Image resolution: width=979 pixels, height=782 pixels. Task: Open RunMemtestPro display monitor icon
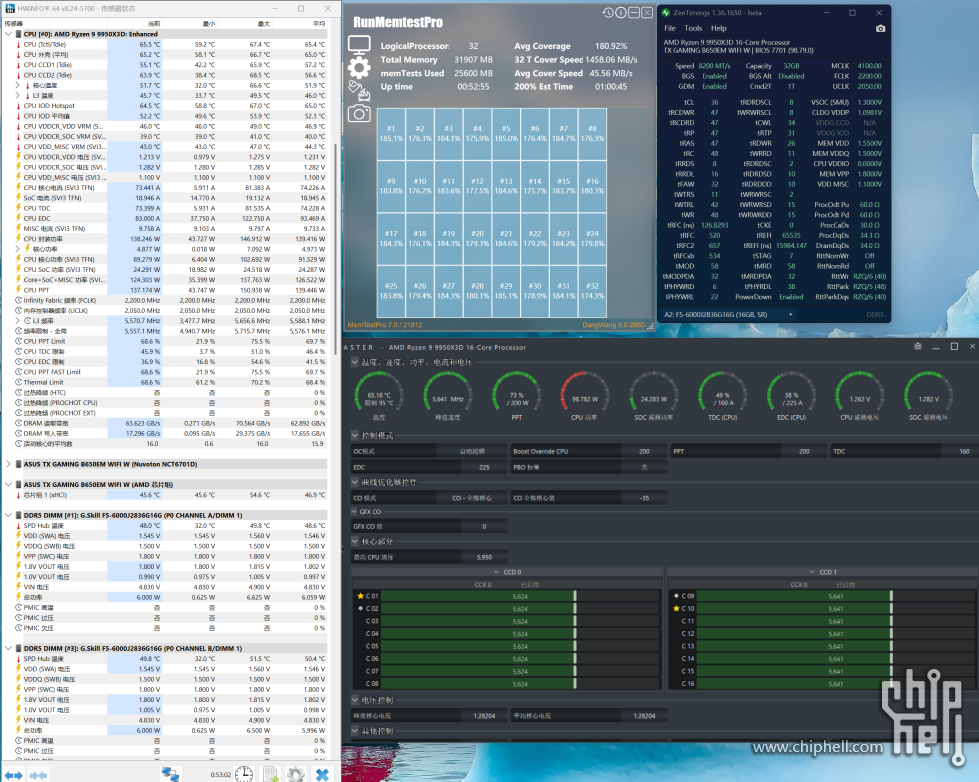tap(359, 45)
